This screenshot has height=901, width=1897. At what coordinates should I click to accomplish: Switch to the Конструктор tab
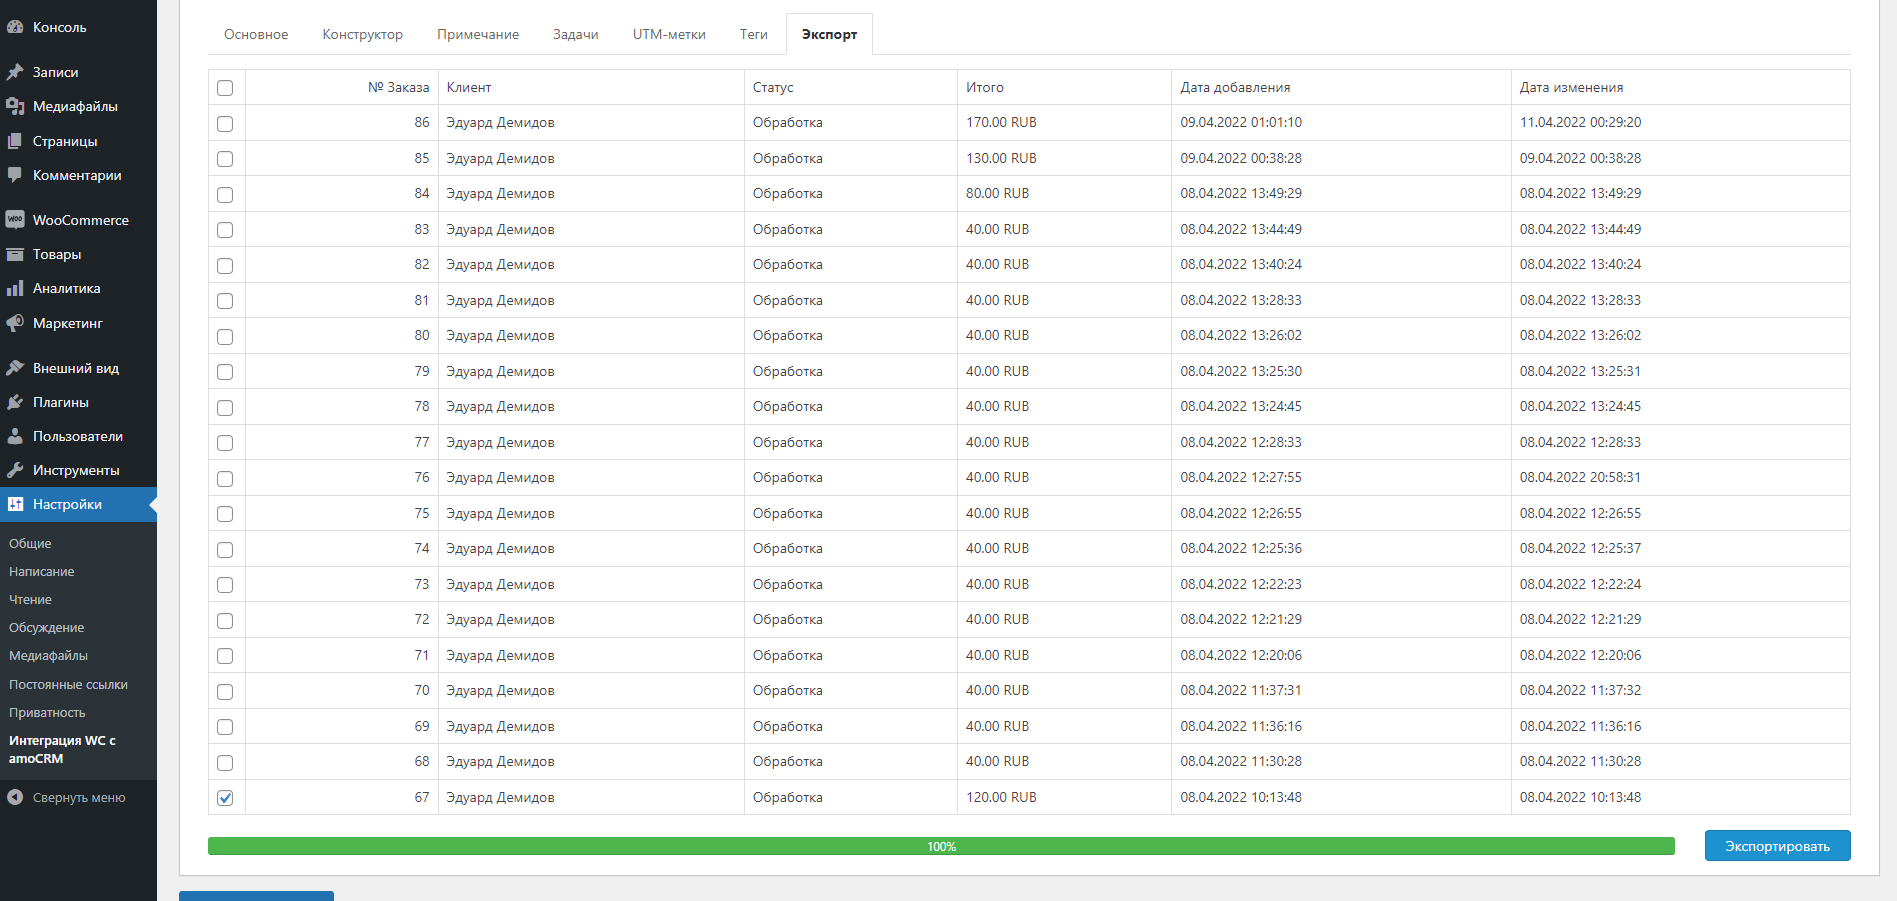[362, 34]
